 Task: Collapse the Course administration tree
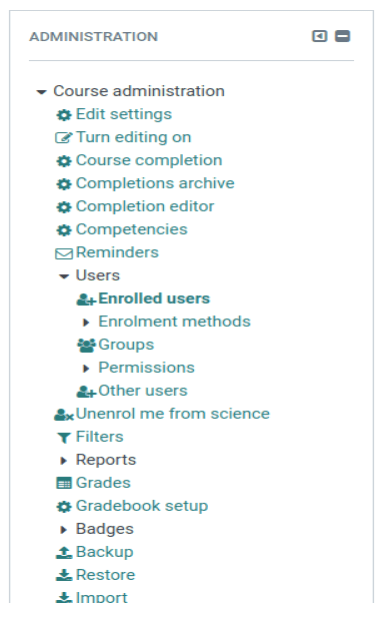41,92
